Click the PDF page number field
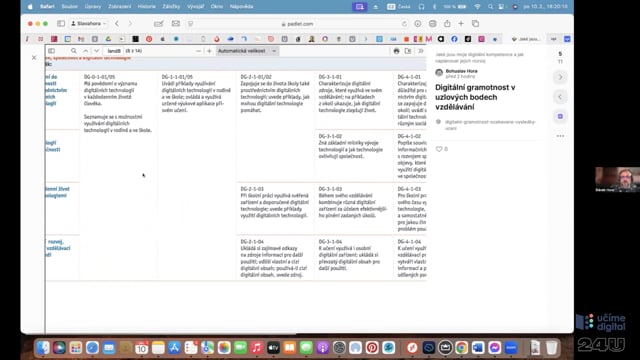 click(114, 51)
